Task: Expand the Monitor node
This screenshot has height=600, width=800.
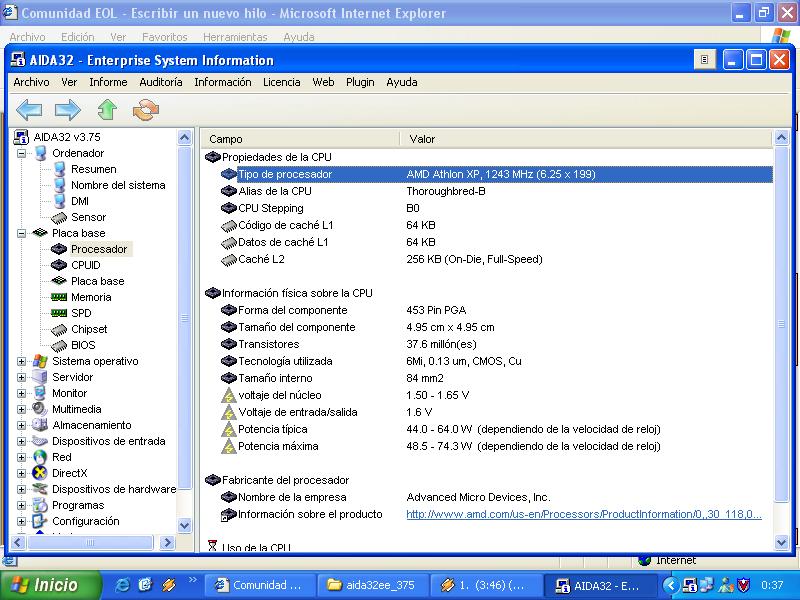Action: (x=21, y=393)
